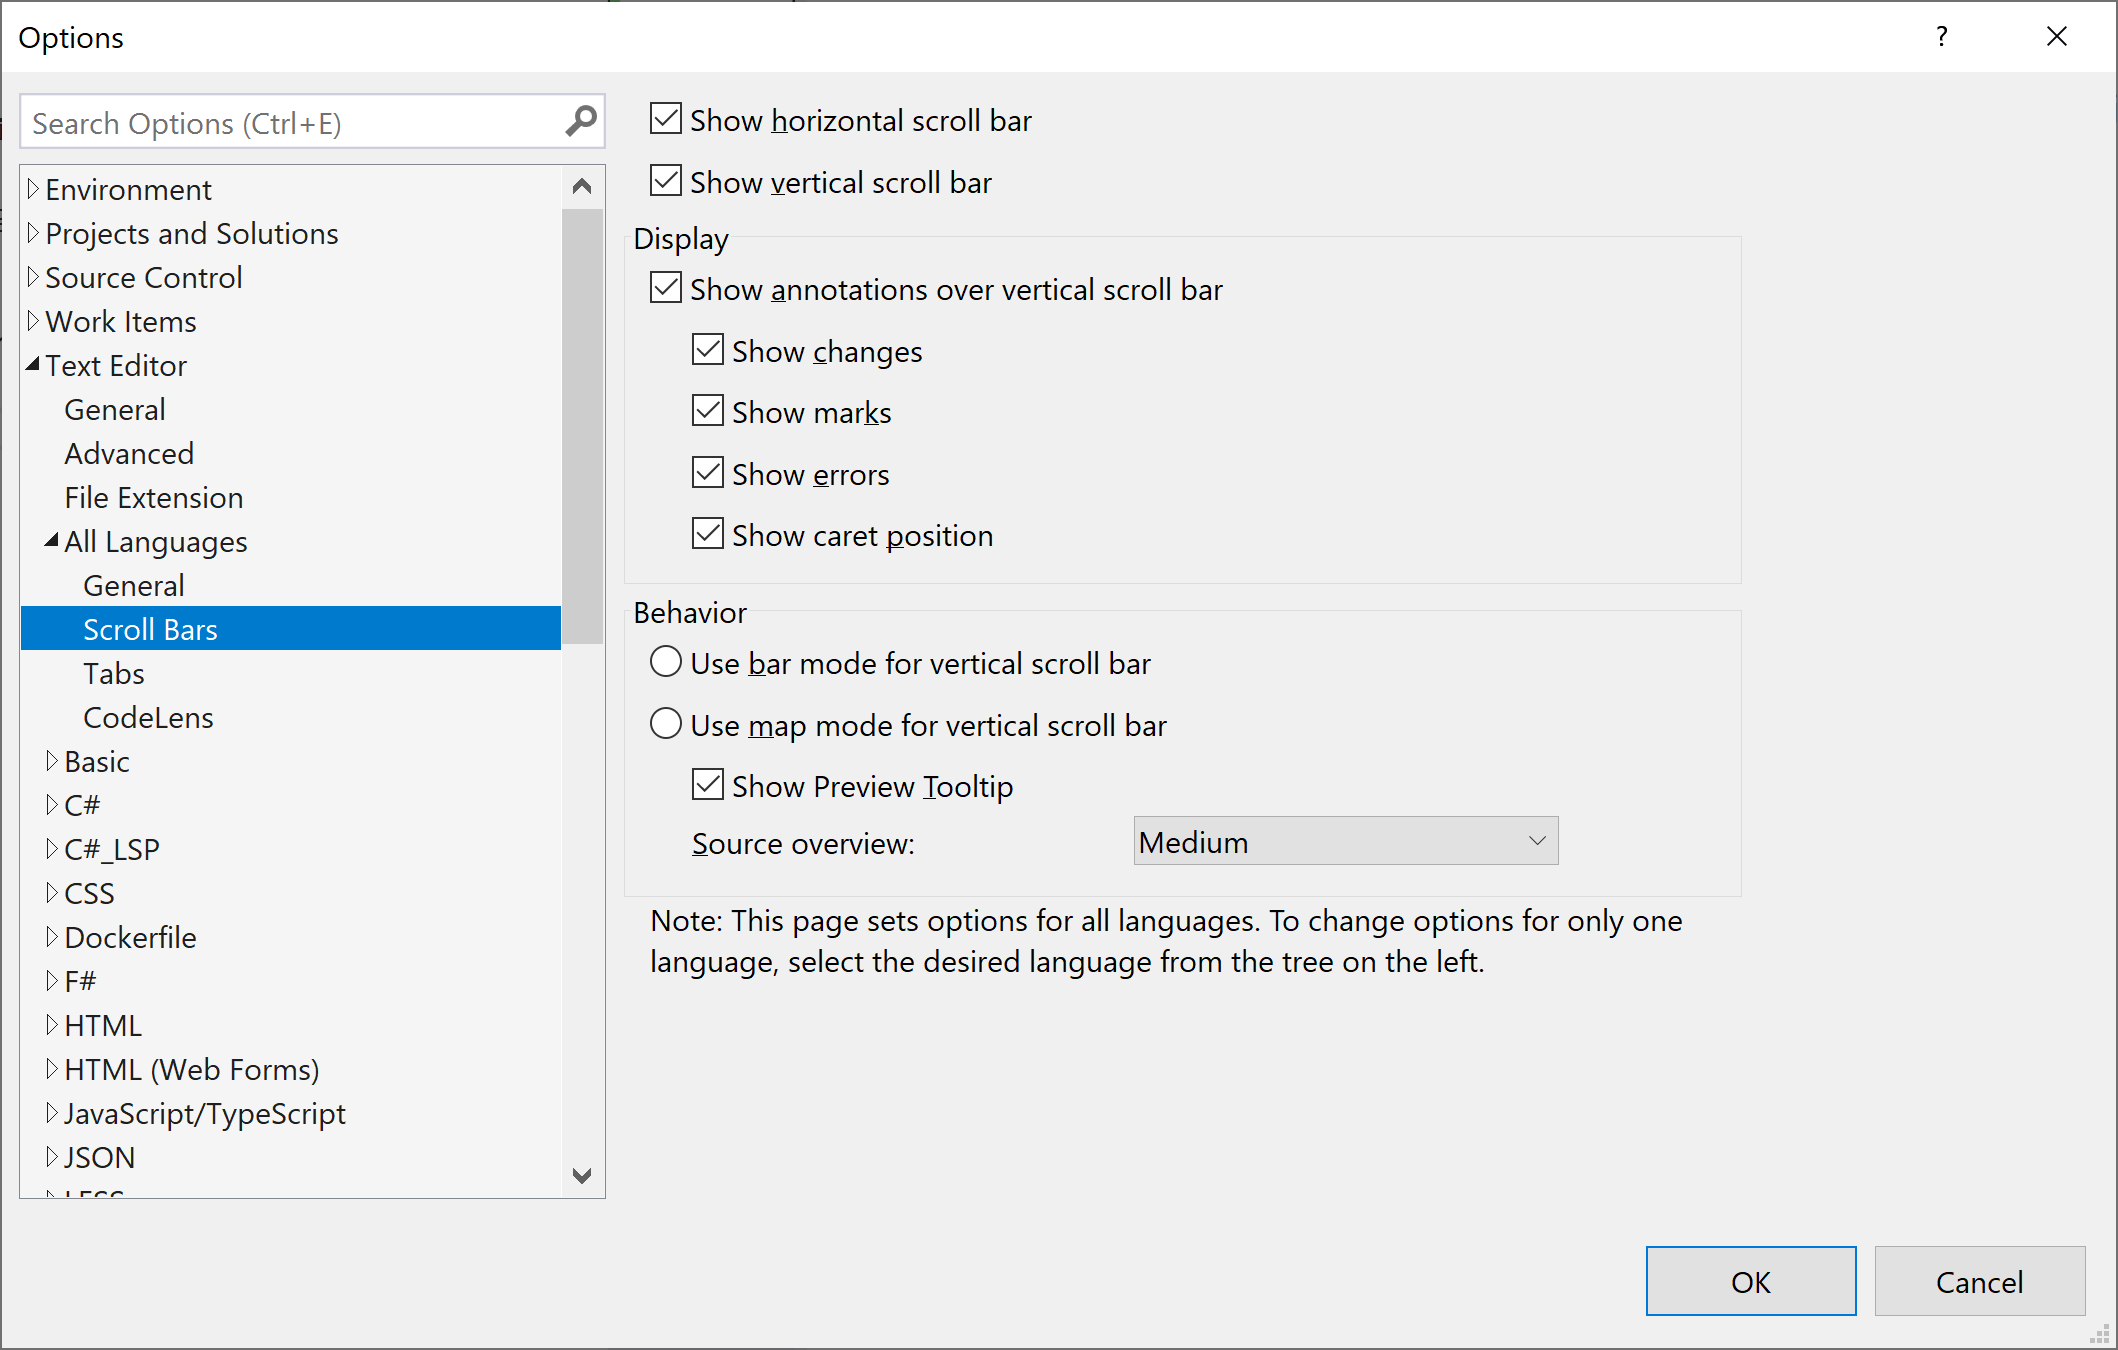Click the Cancel button
The image size is (2118, 1350).
[x=1979, y=1281]
